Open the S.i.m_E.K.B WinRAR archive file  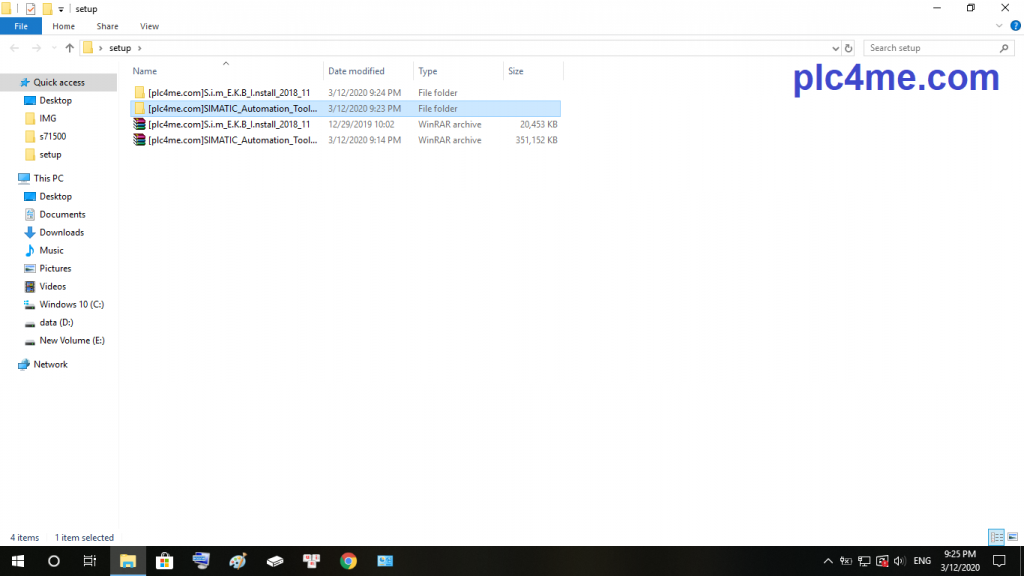[229, 124]
